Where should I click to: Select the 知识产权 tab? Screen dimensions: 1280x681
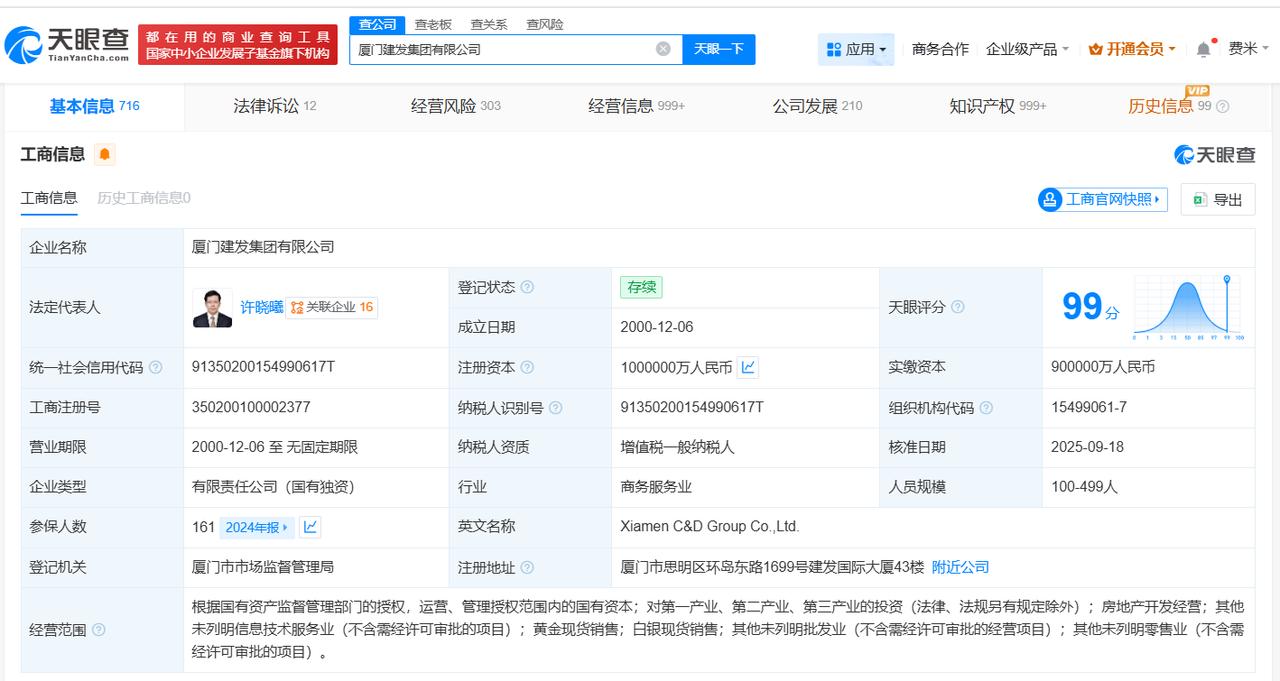pyautogui.click(x=998, y=106)
